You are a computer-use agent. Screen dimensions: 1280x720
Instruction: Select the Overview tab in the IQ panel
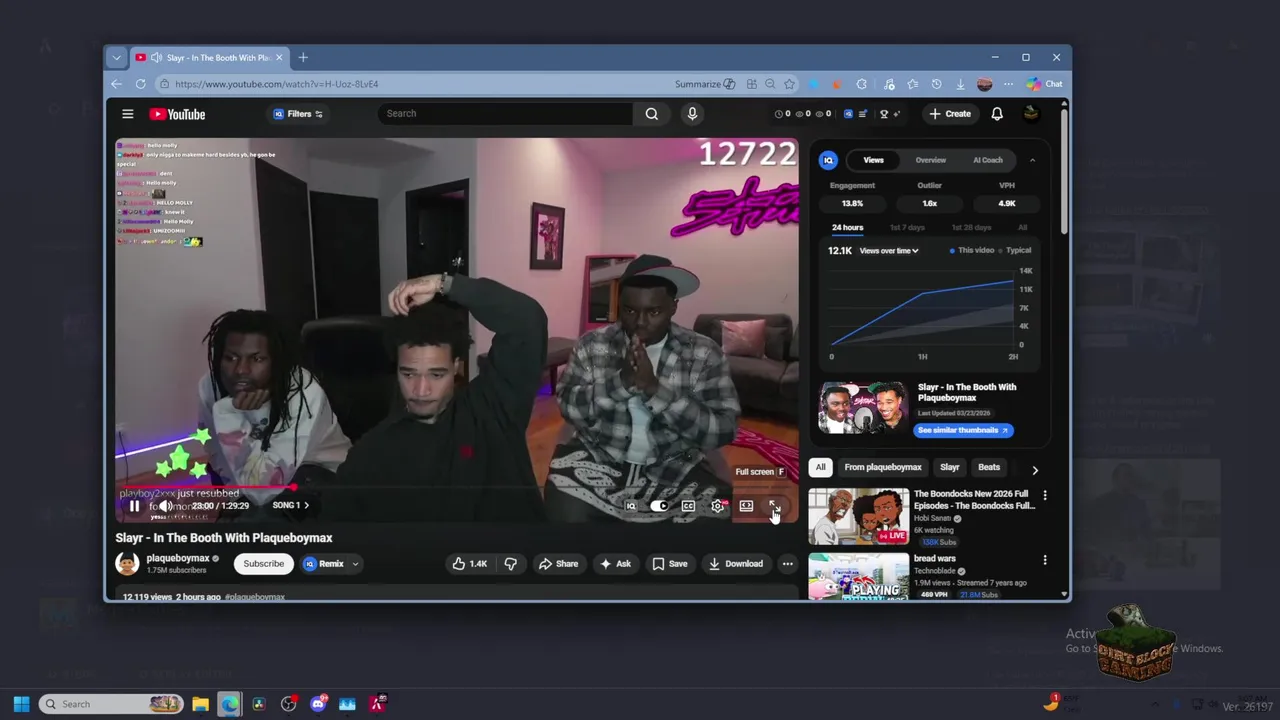coord(930,160)
